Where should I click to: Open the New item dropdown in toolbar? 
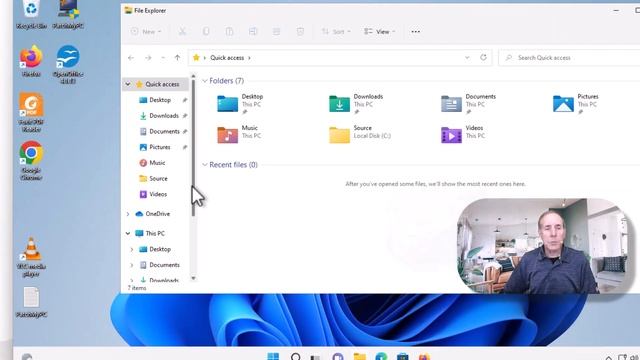(x=146, y=31)
